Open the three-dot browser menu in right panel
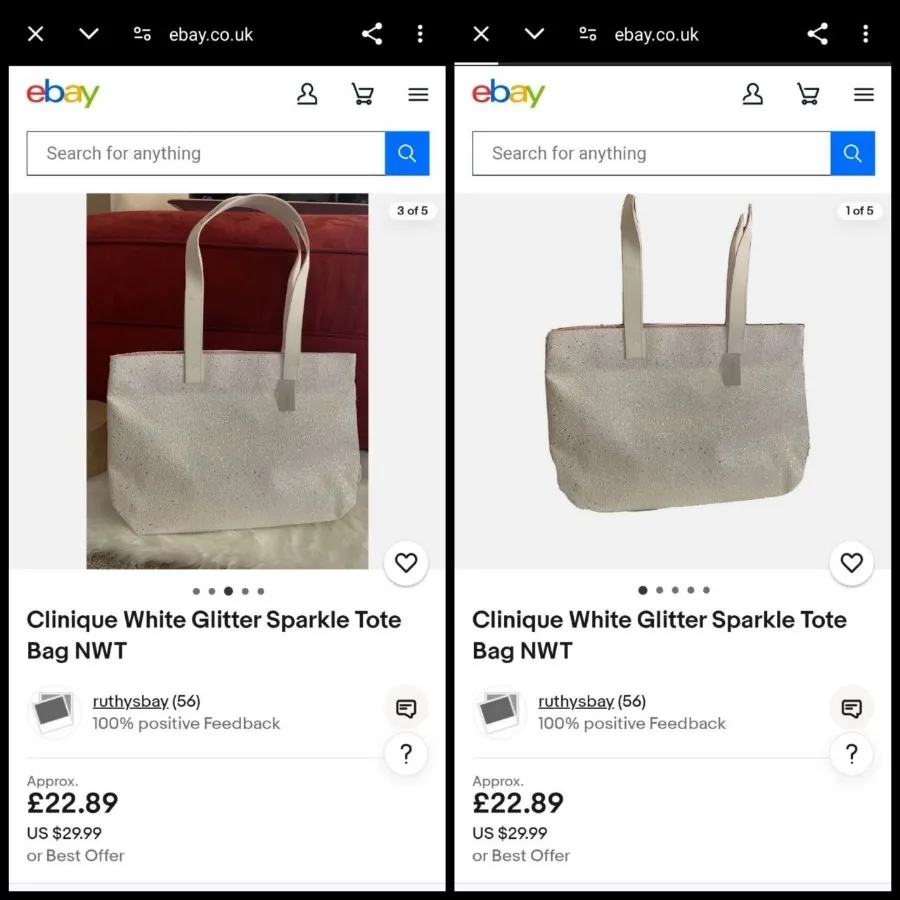The width and height of the screenshot is (900, 900). (865, 34)
